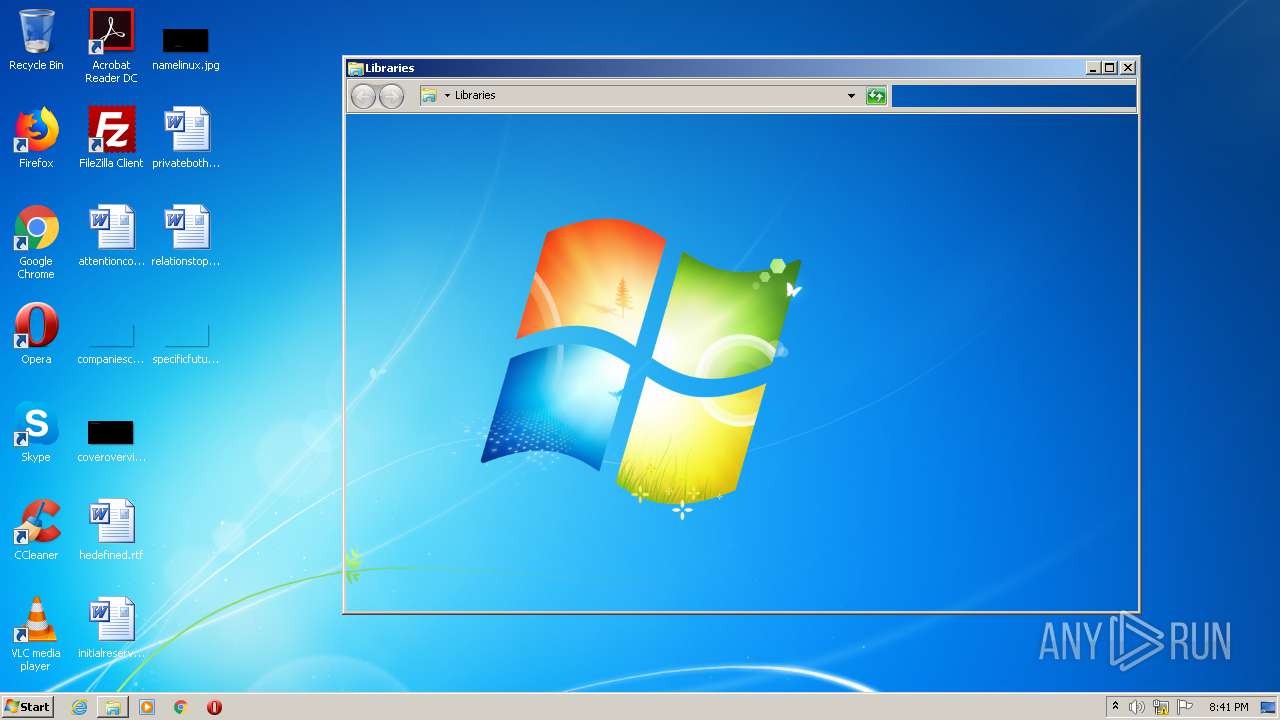This screenshot has width=1280, height=720.
Task: Select the Google Chrome desktop shortcut
Action: (36, 242)
